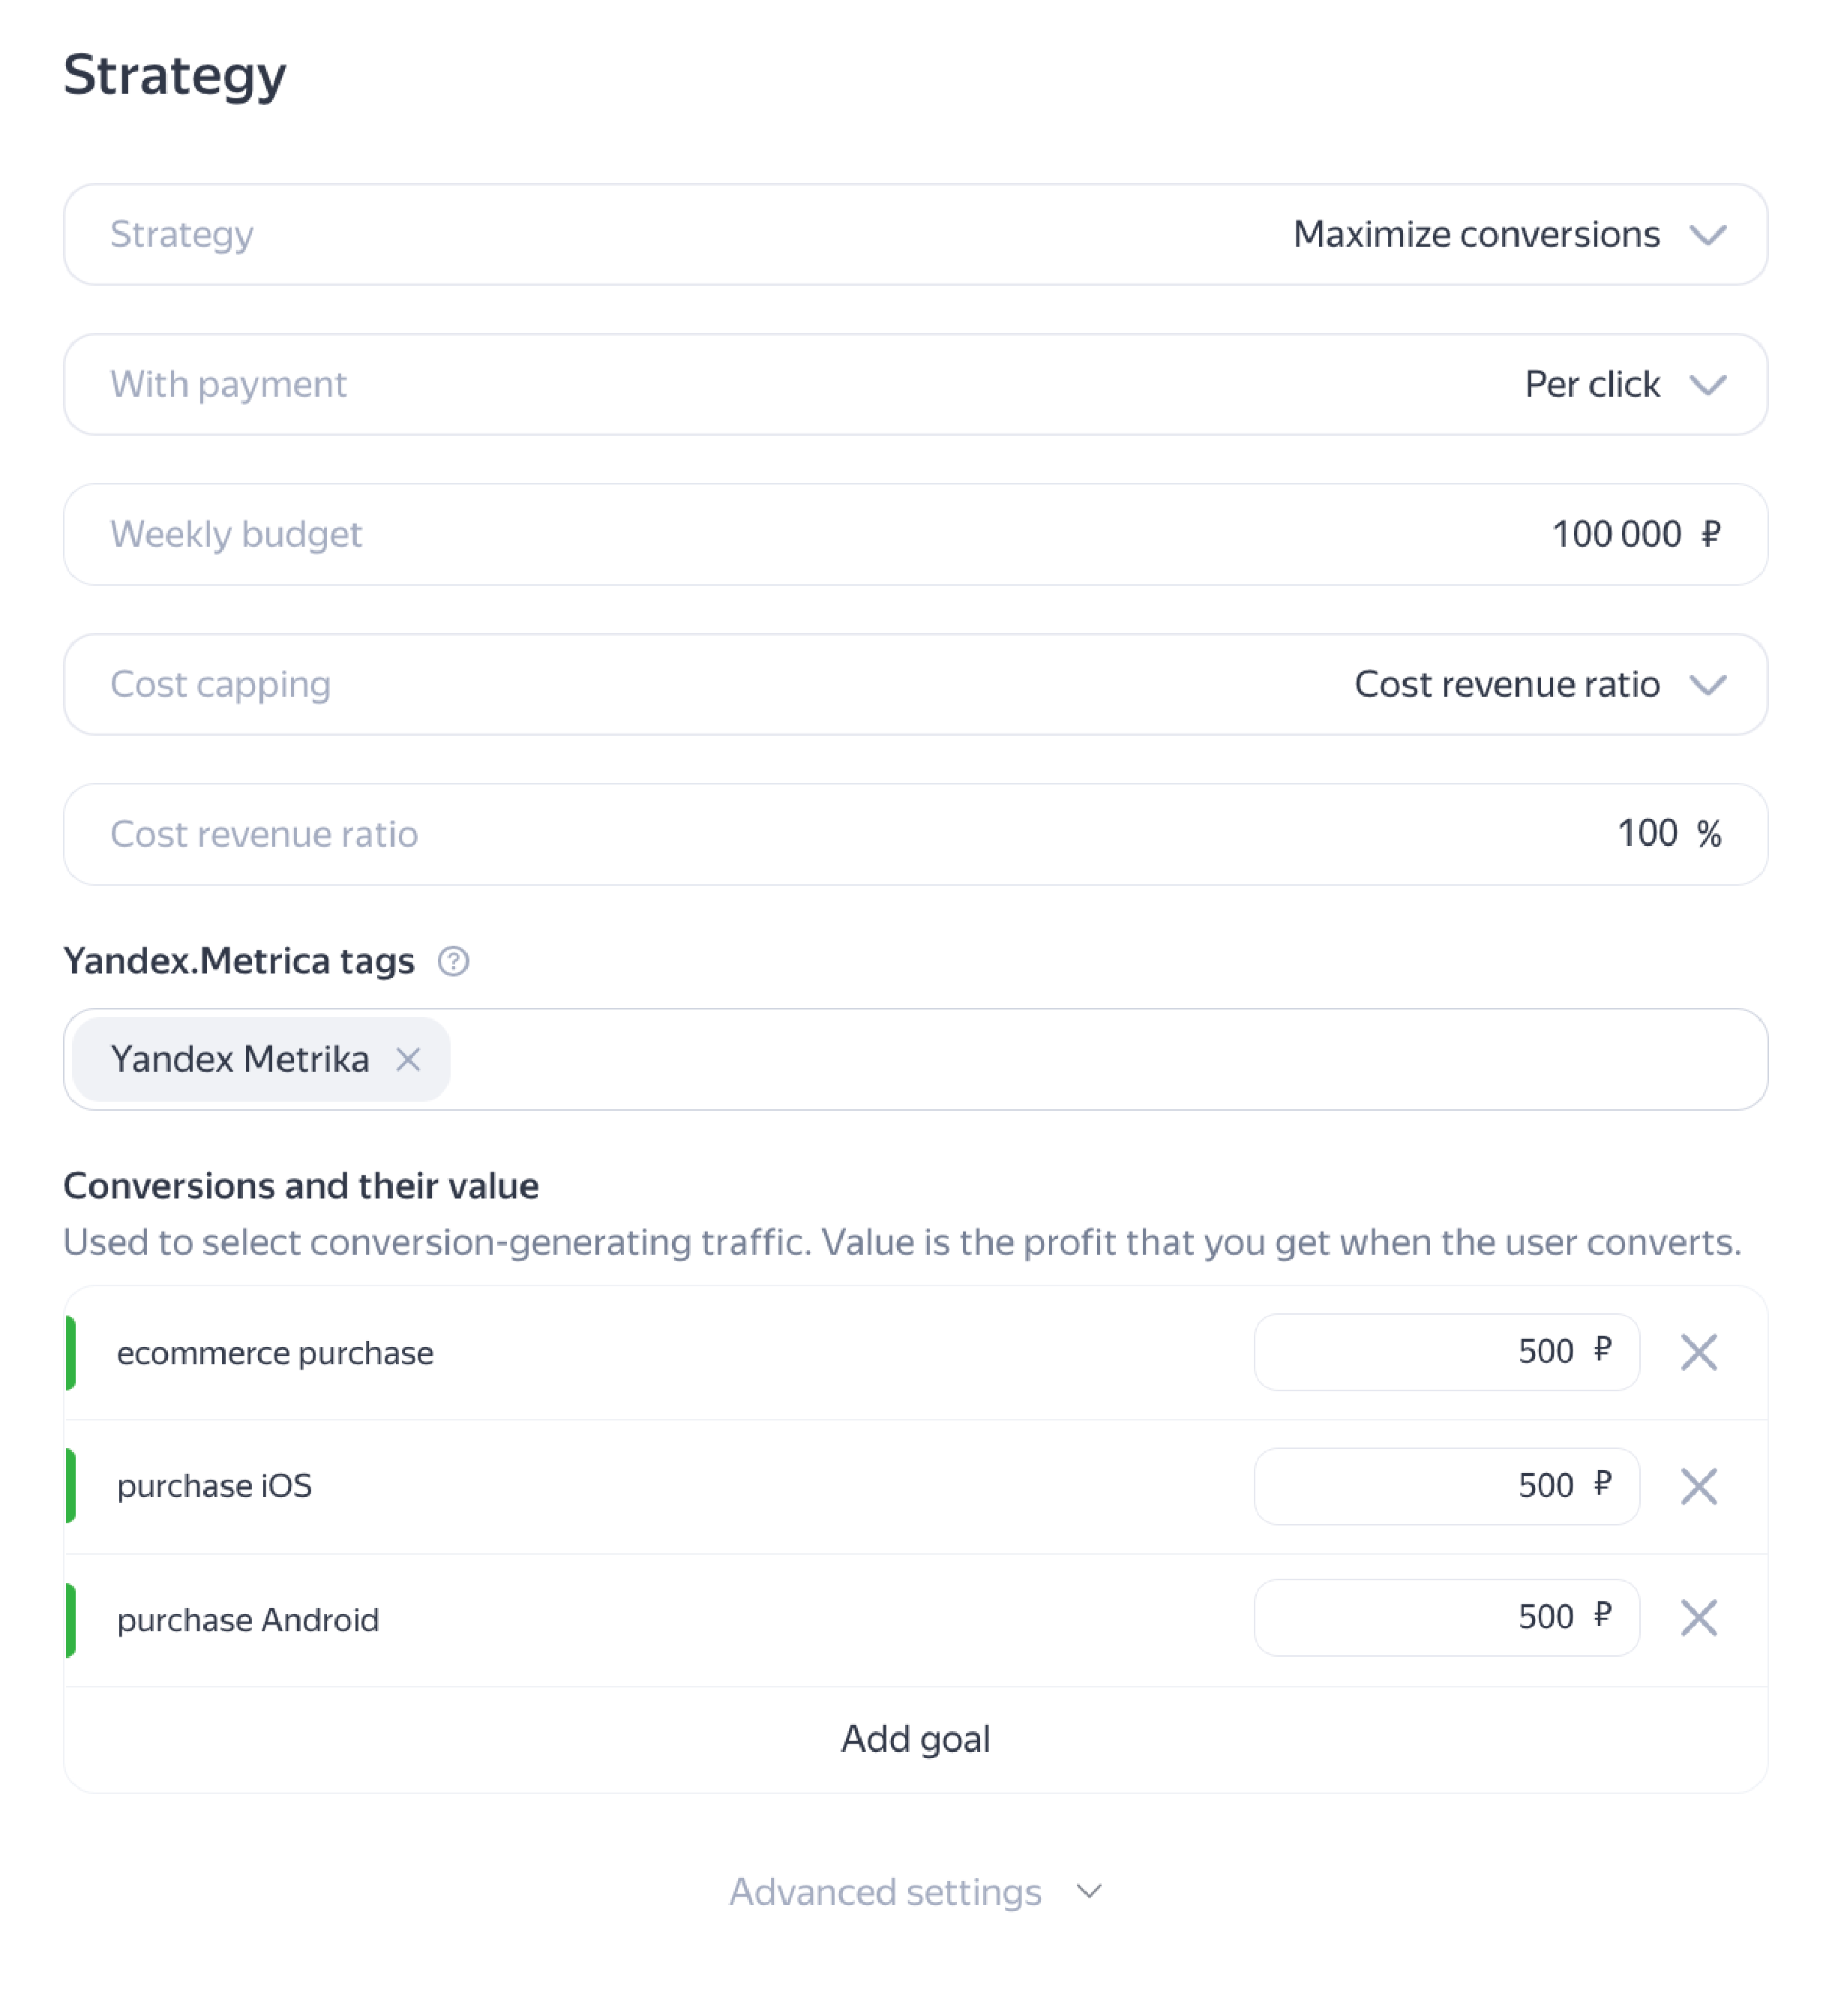Click the Maximize conversions value text
Viewport: 1832px width, 2016px height.
(1475, 235)
